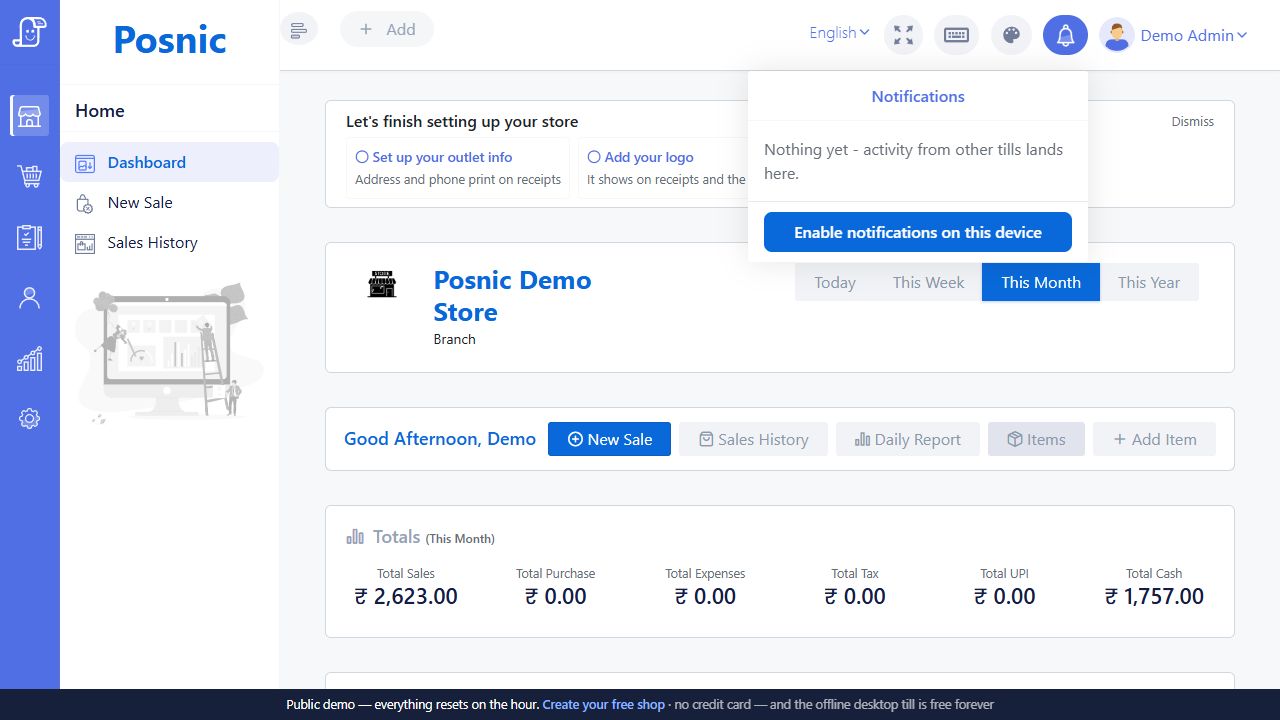Viewport: 1280px width, 720px height.
Task: Close notifications using the bell icon
Action: tap(1066, 35)
